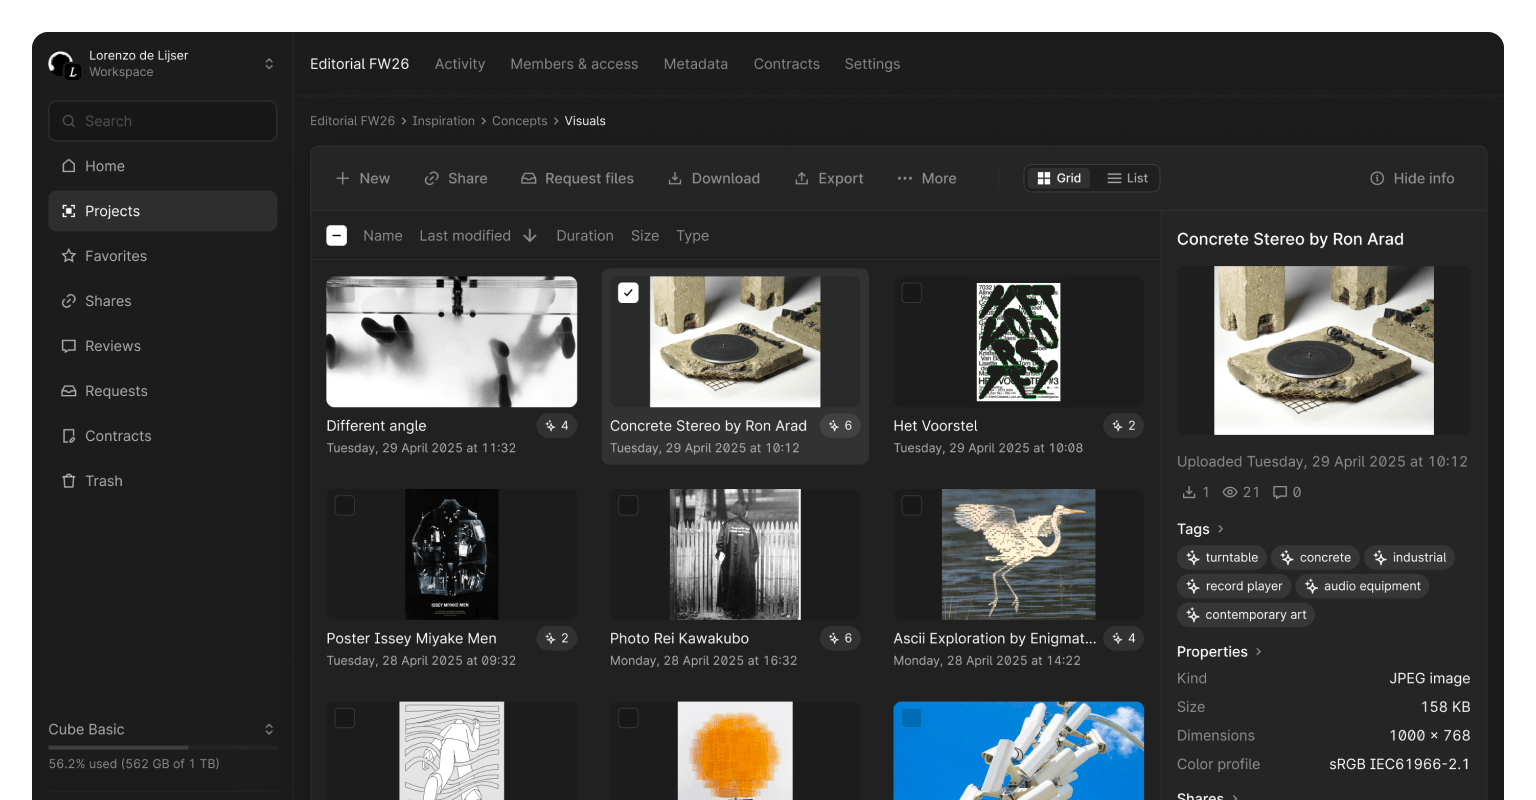Click the storage usage progress bar

163,747
